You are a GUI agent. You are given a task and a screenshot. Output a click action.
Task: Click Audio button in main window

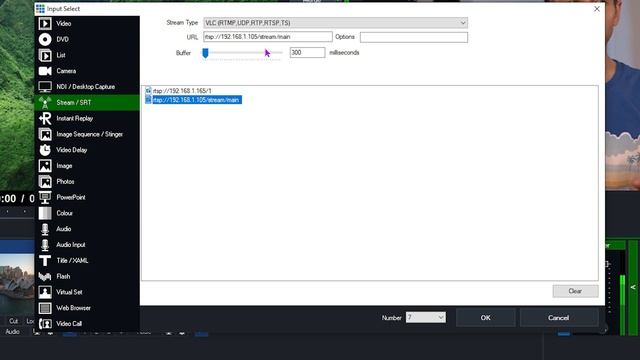coord(12,332)
